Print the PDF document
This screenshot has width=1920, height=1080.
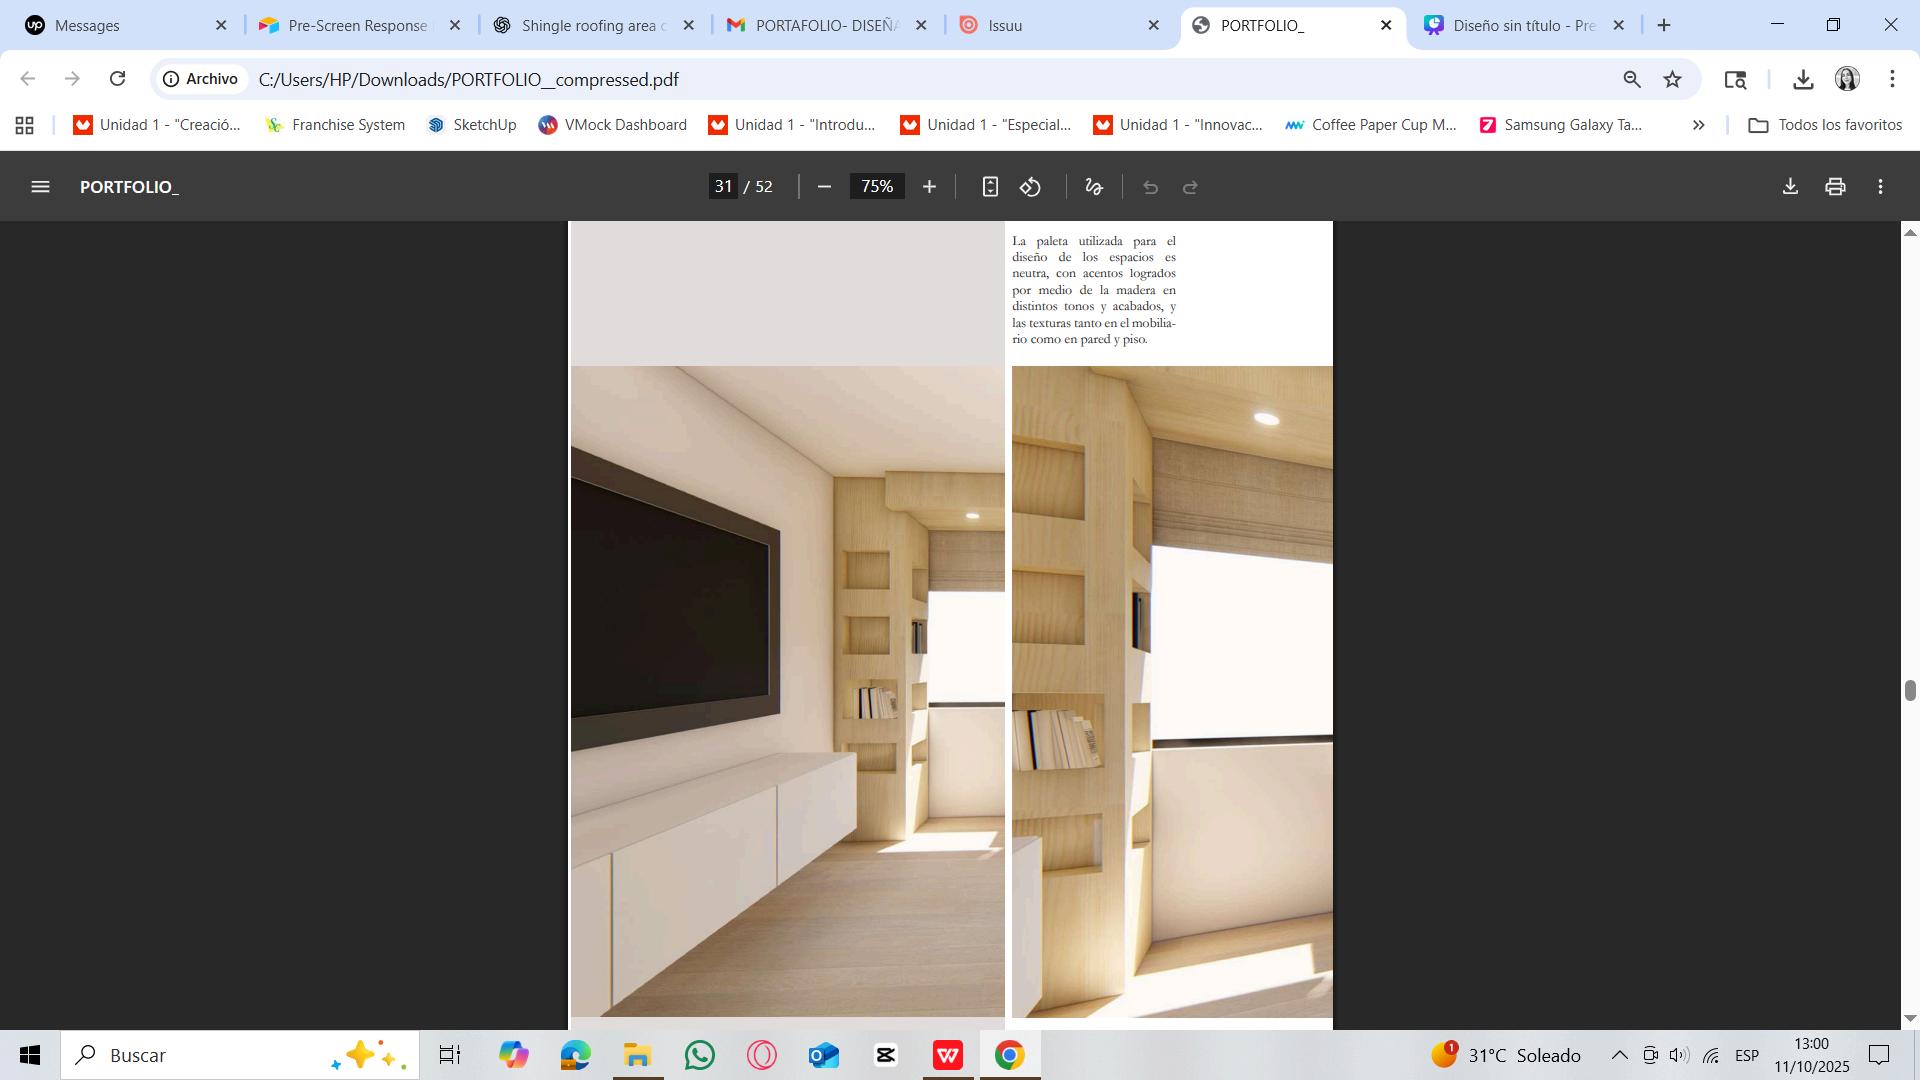click(x=1835, y=187)
